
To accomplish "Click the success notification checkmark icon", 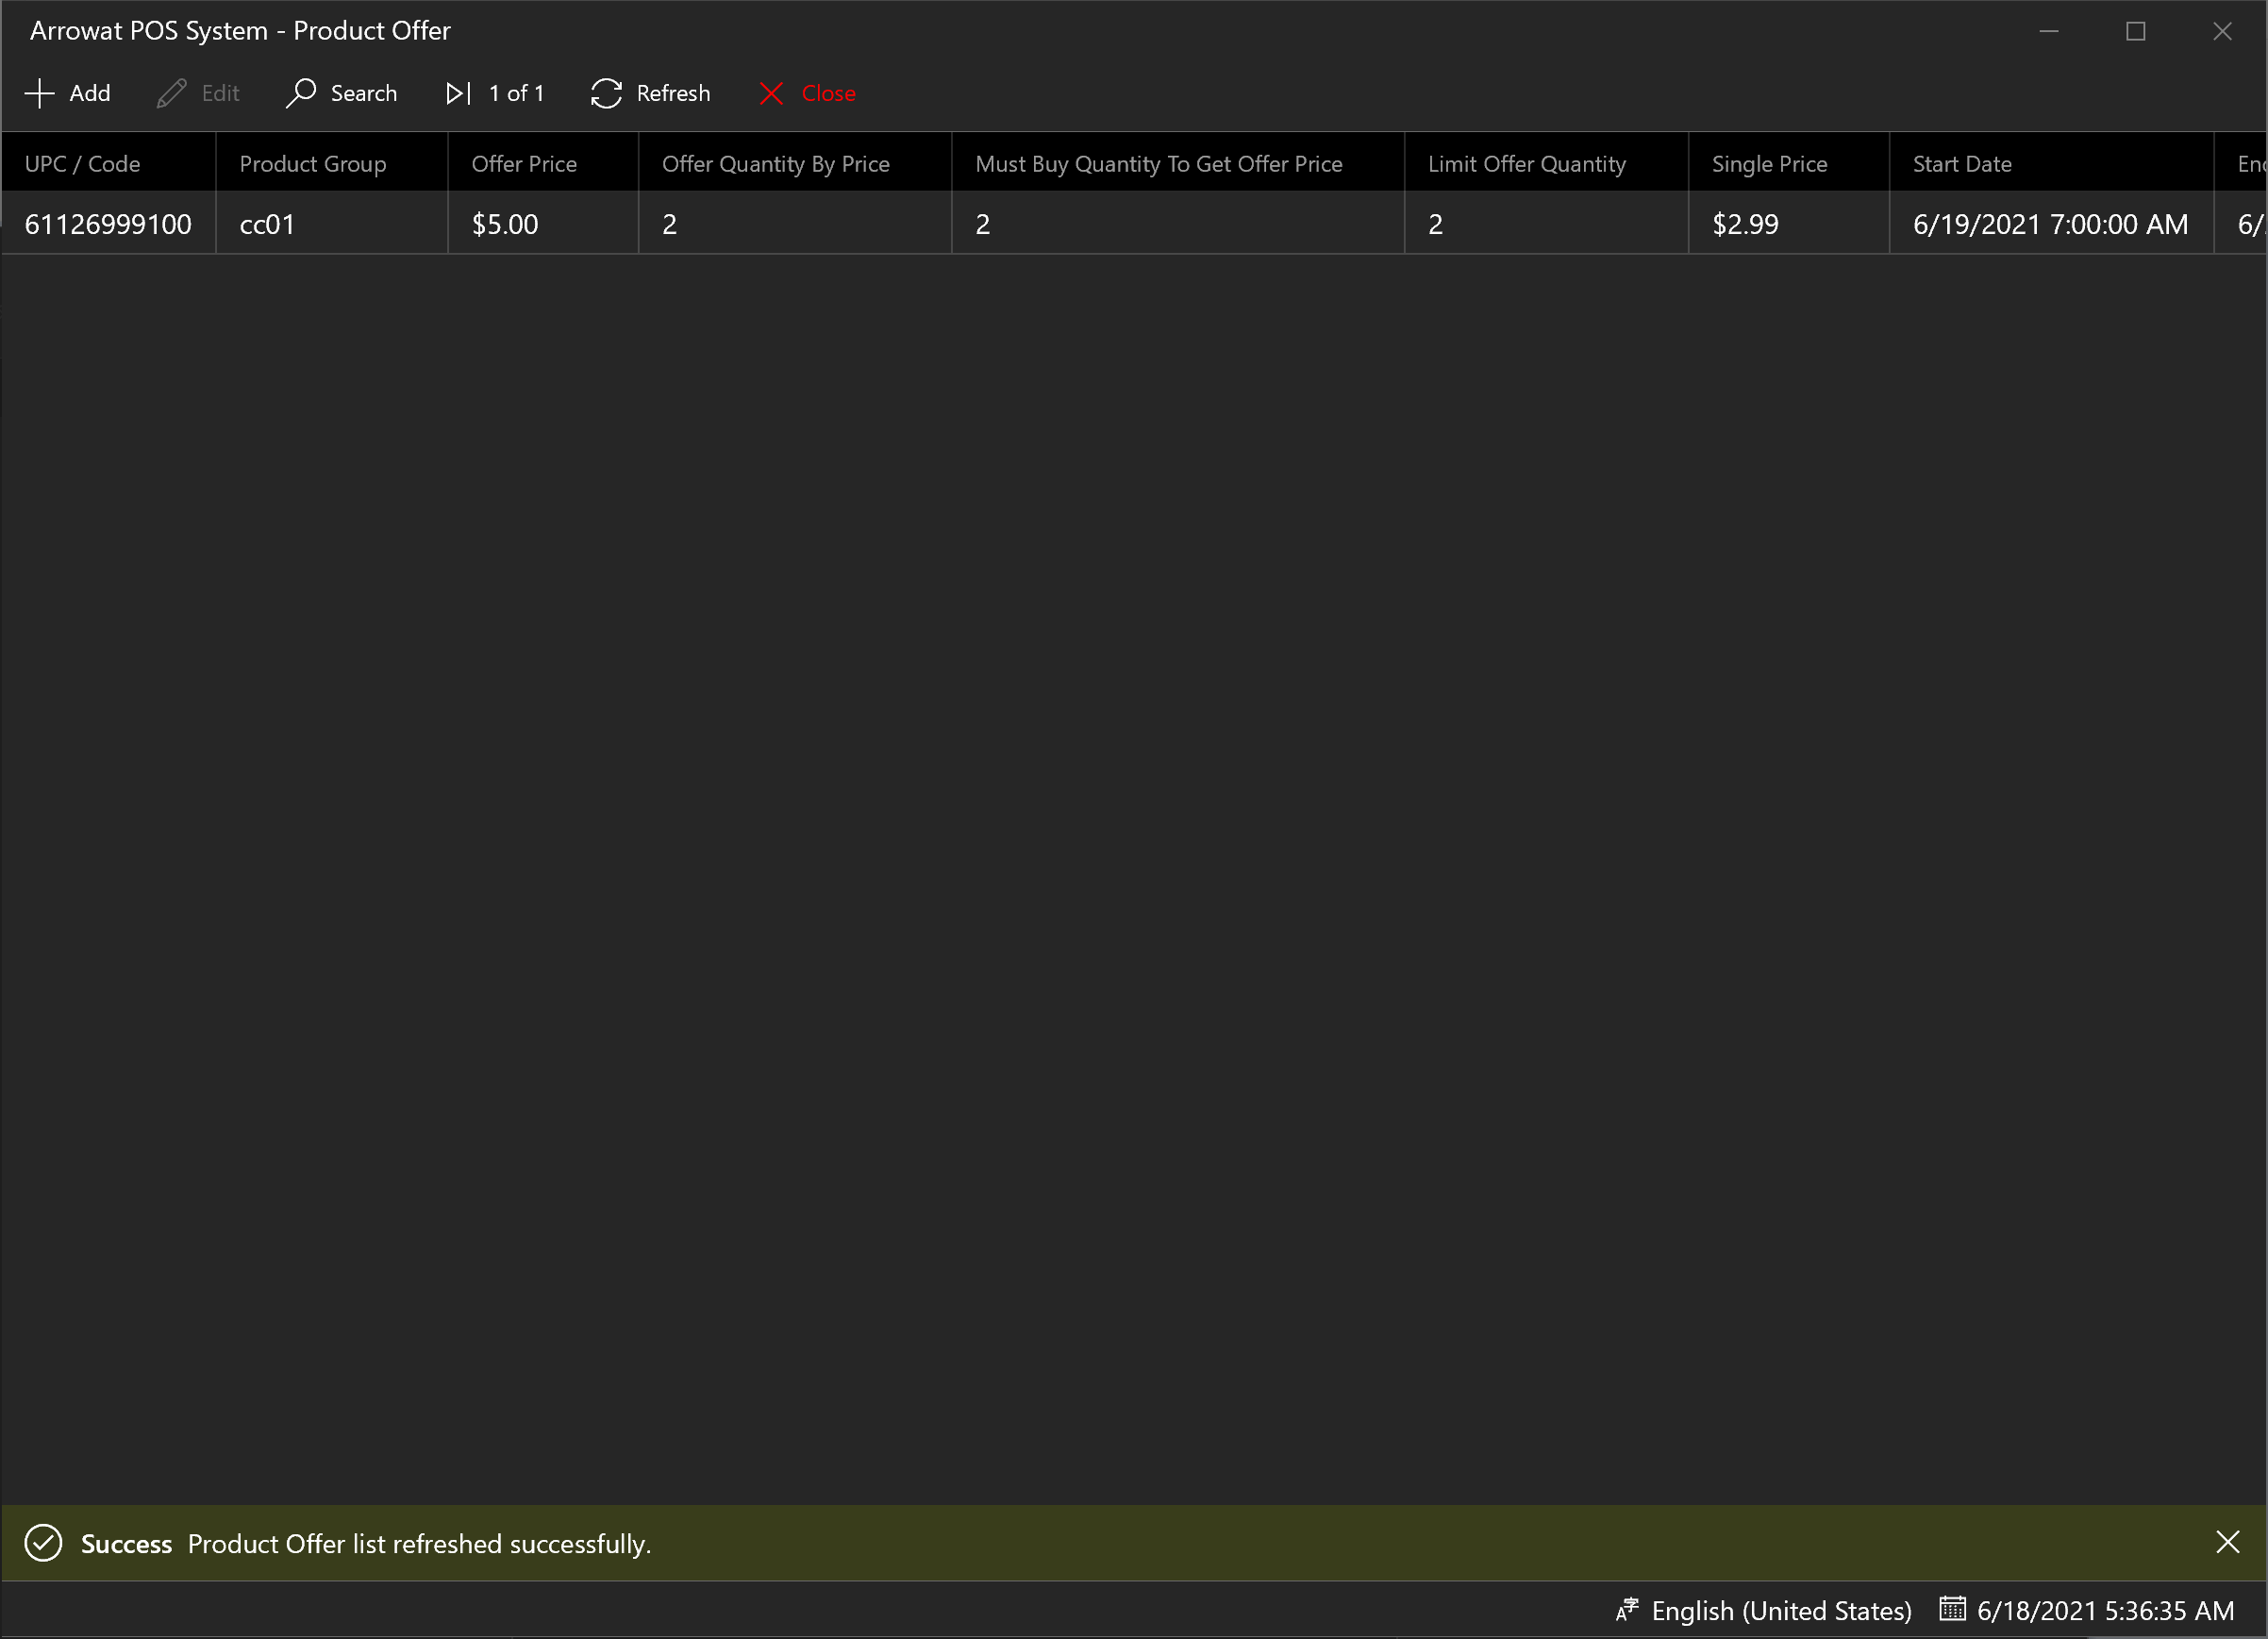I will point(42,1544).
